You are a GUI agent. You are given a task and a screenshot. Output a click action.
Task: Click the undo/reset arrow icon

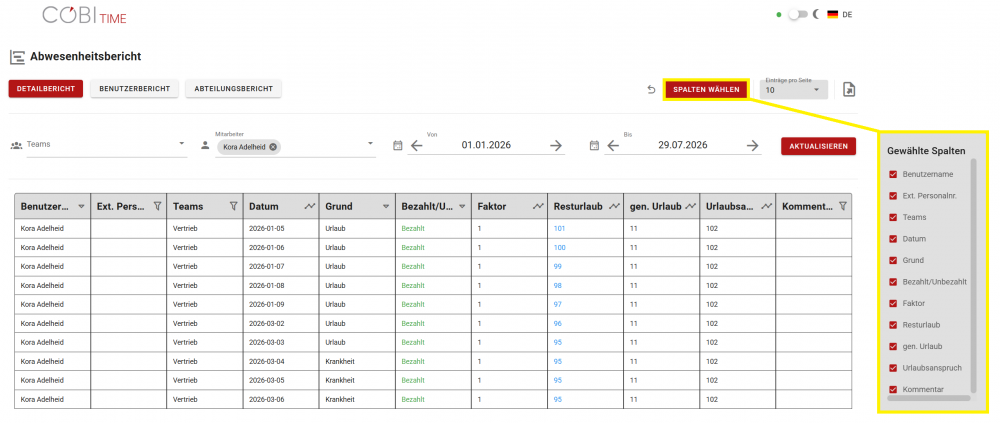click(651, 90)
